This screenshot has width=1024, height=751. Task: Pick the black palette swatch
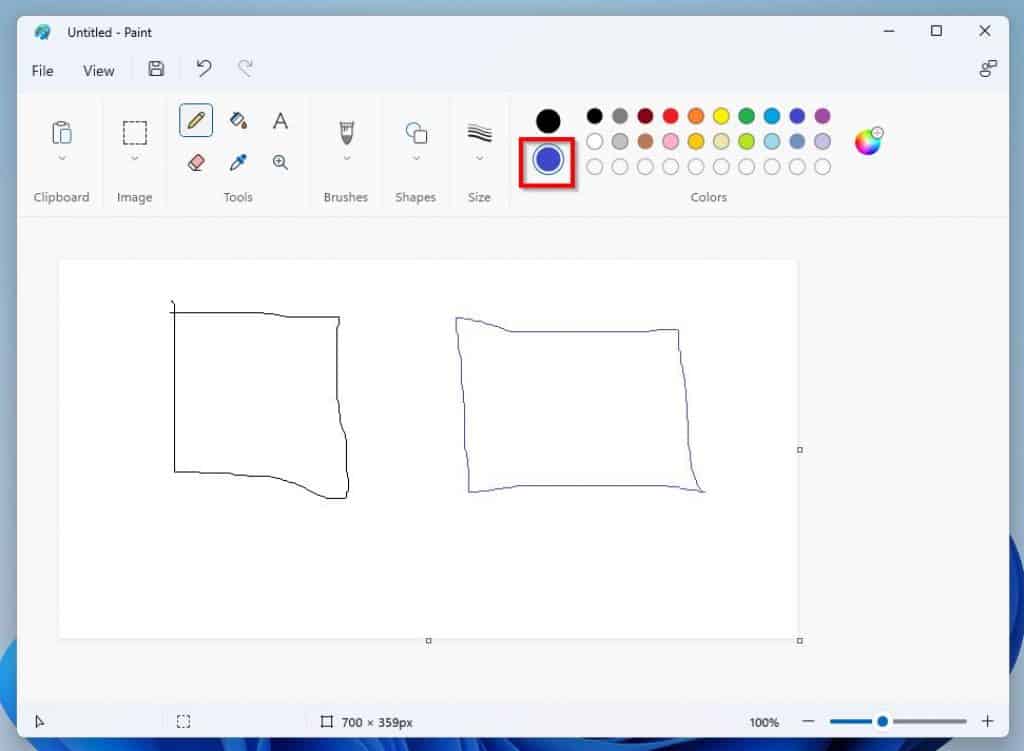coord(594,116)
